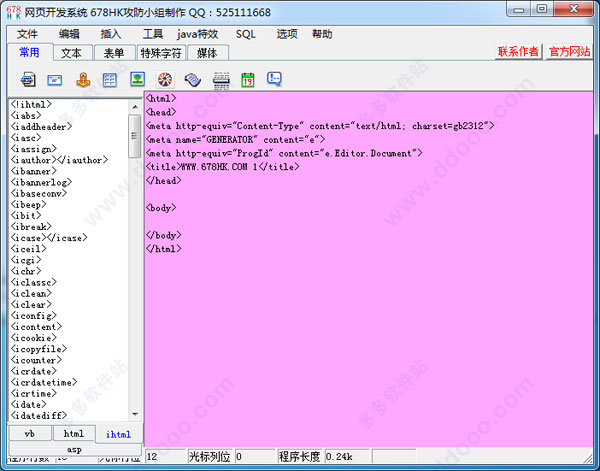The width and height of the screenshot is (600, 471).
Task: Switch to the 文本 tab
Action: tap(72, 53)
